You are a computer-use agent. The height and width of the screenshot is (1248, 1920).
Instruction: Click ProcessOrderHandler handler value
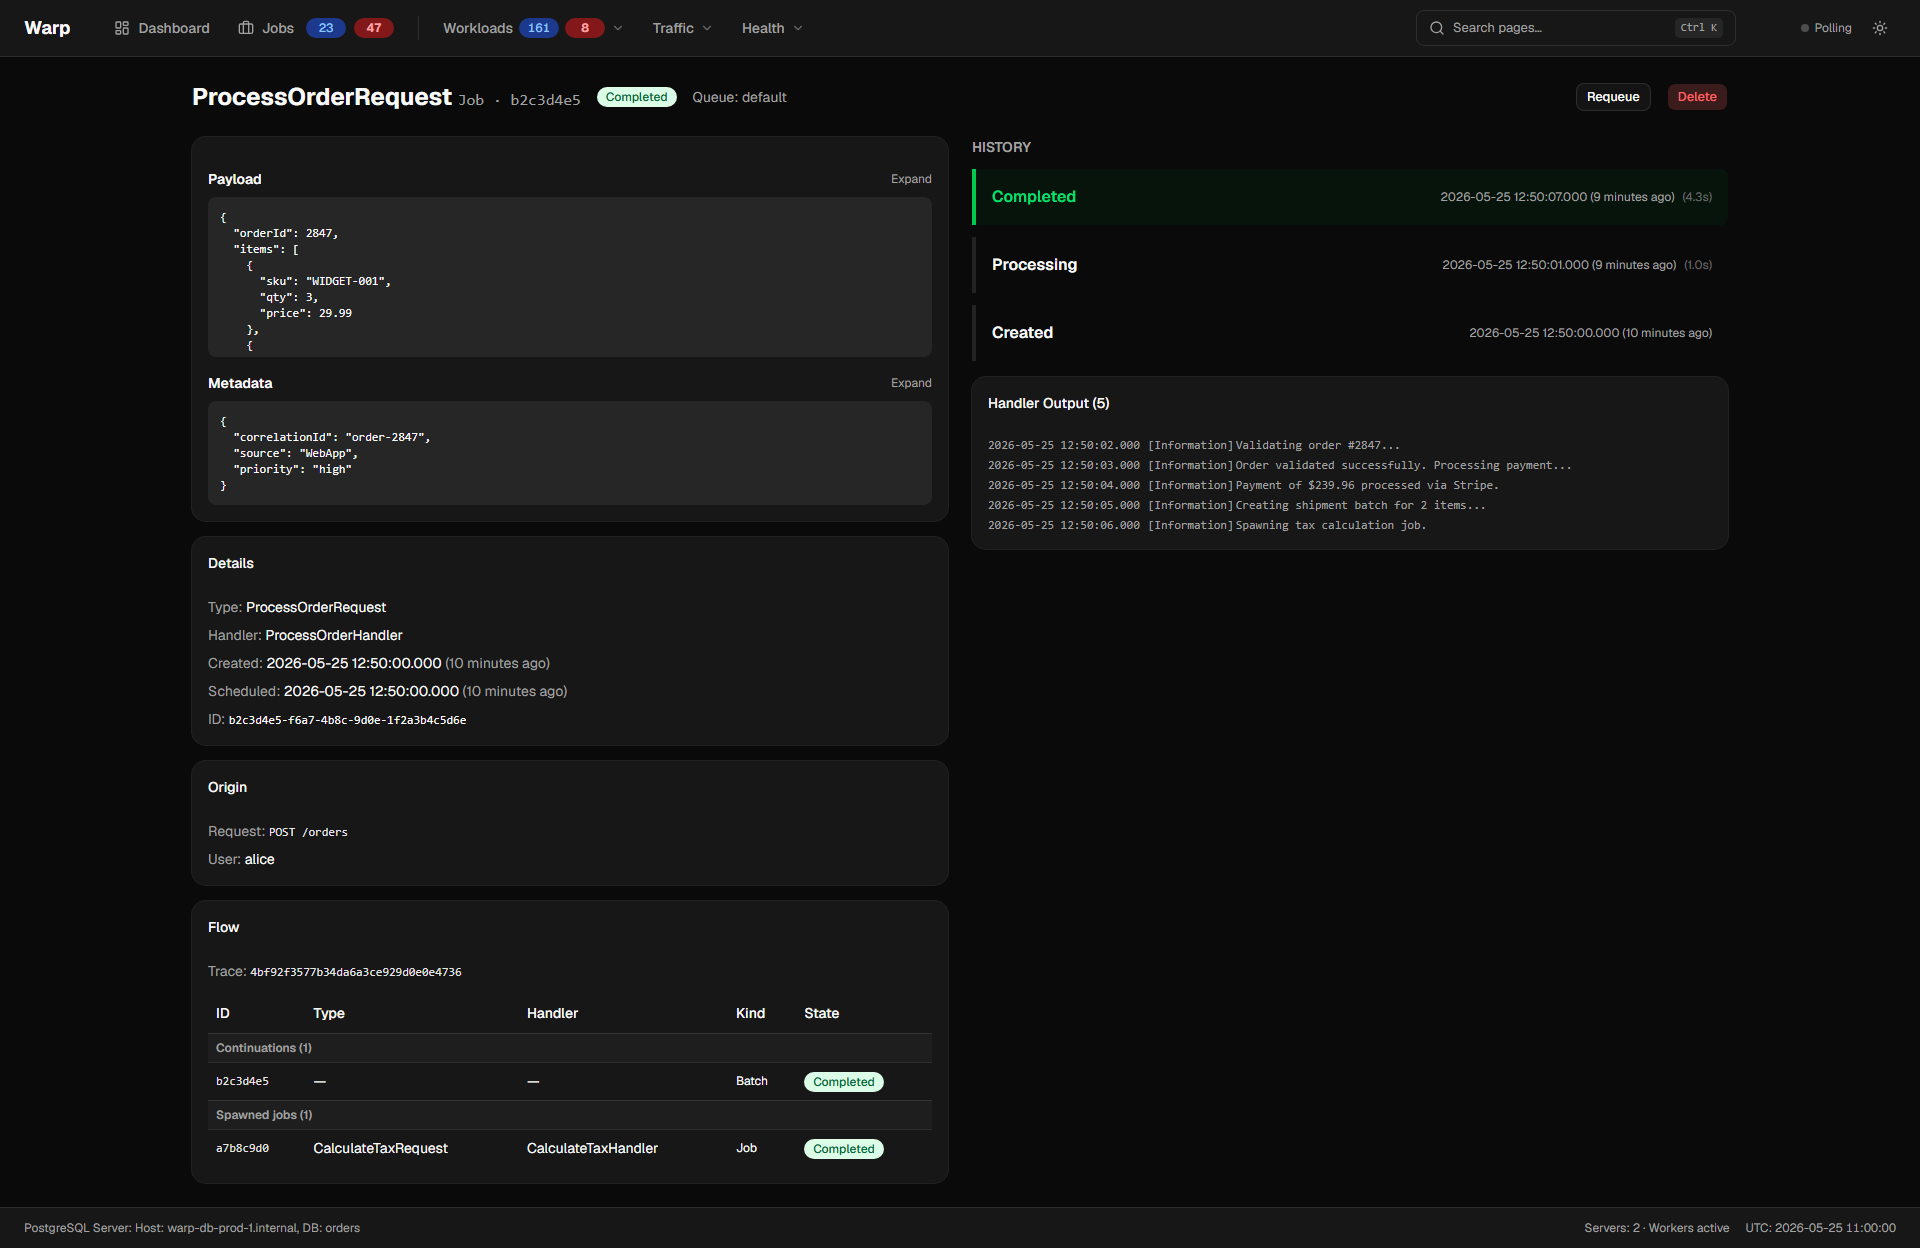(x=334, y=635)
